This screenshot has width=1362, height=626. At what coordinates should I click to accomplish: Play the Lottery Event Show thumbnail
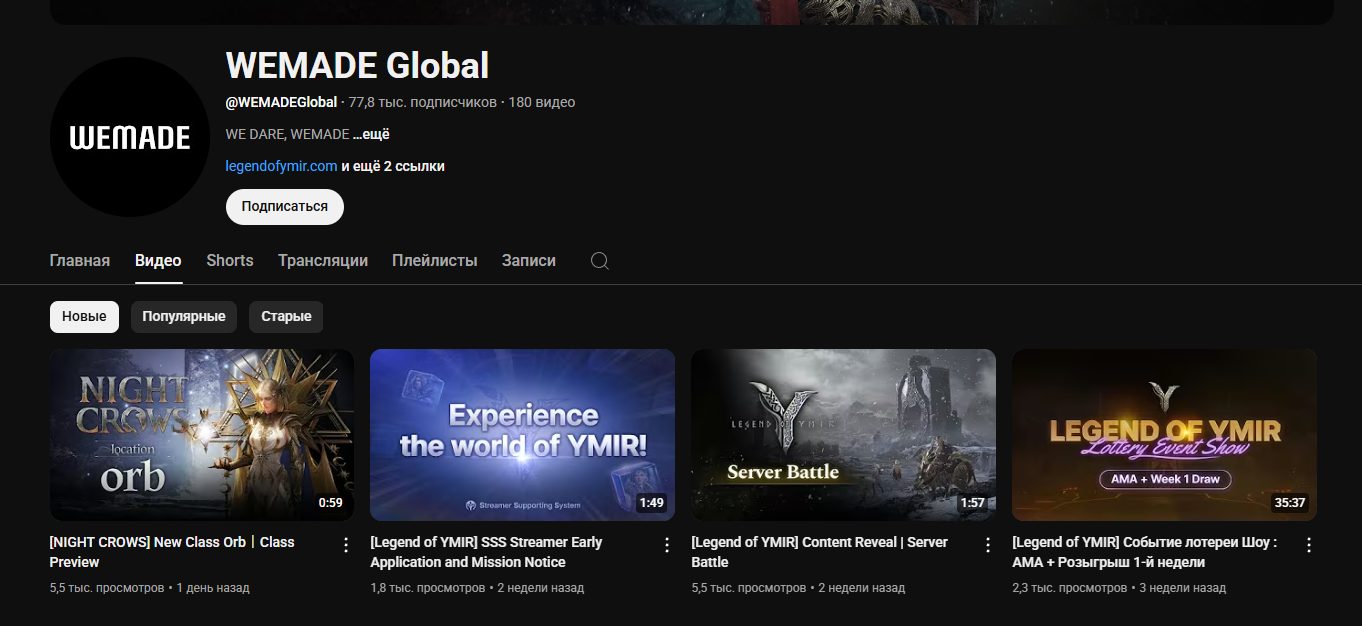click(1164, 435)
